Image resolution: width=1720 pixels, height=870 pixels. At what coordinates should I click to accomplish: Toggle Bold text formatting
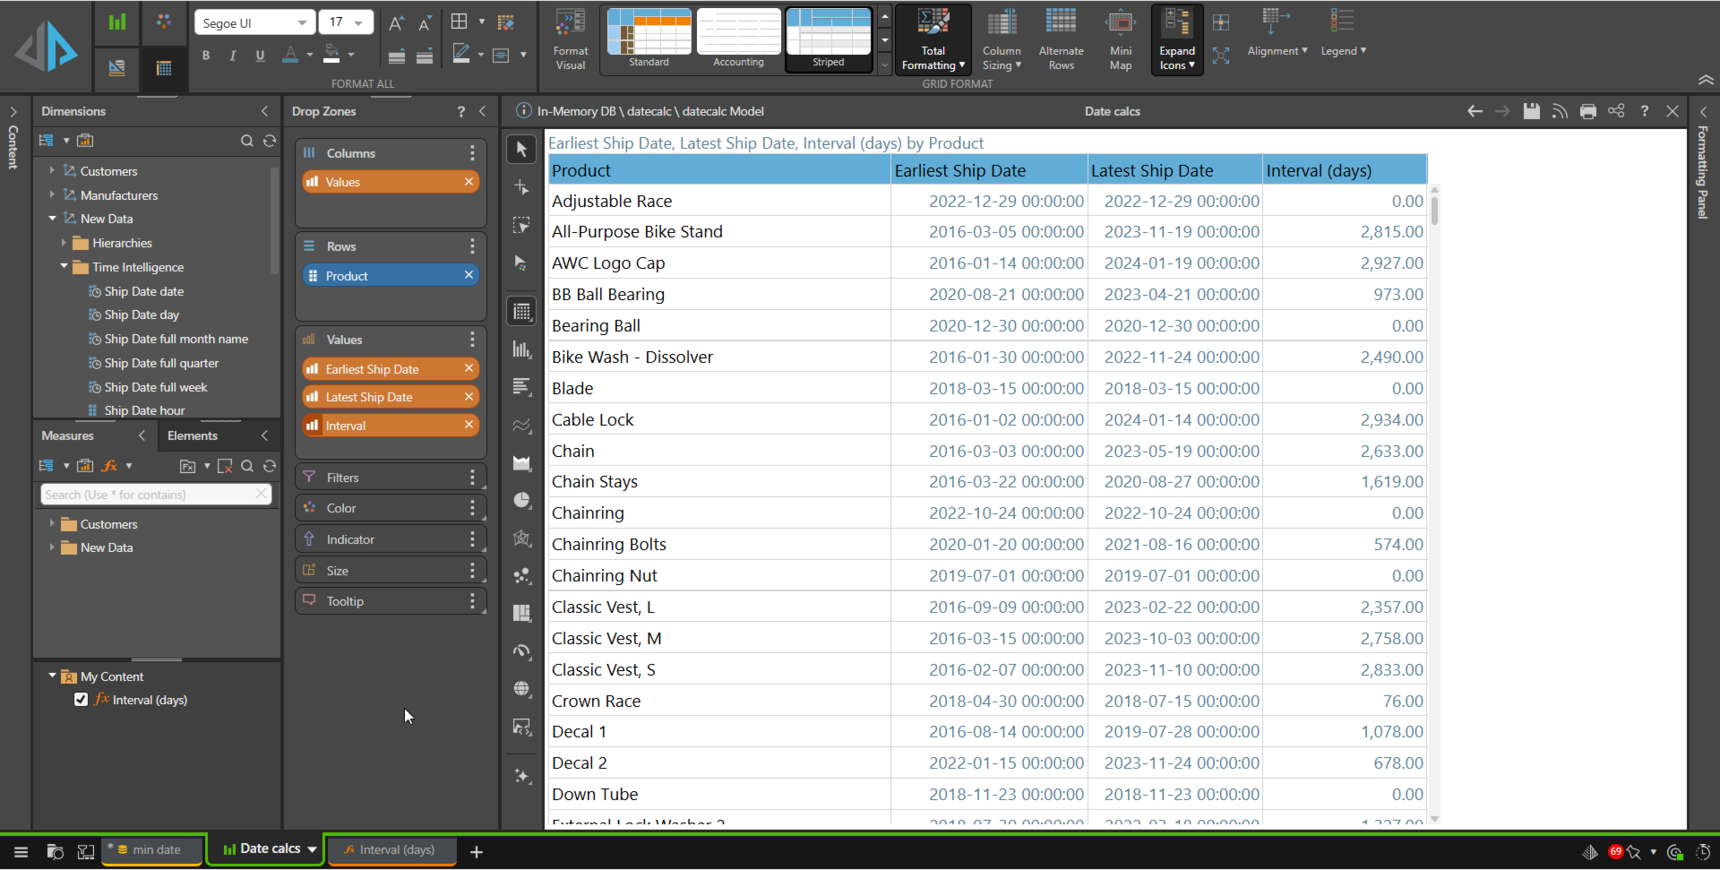(206, 56)
